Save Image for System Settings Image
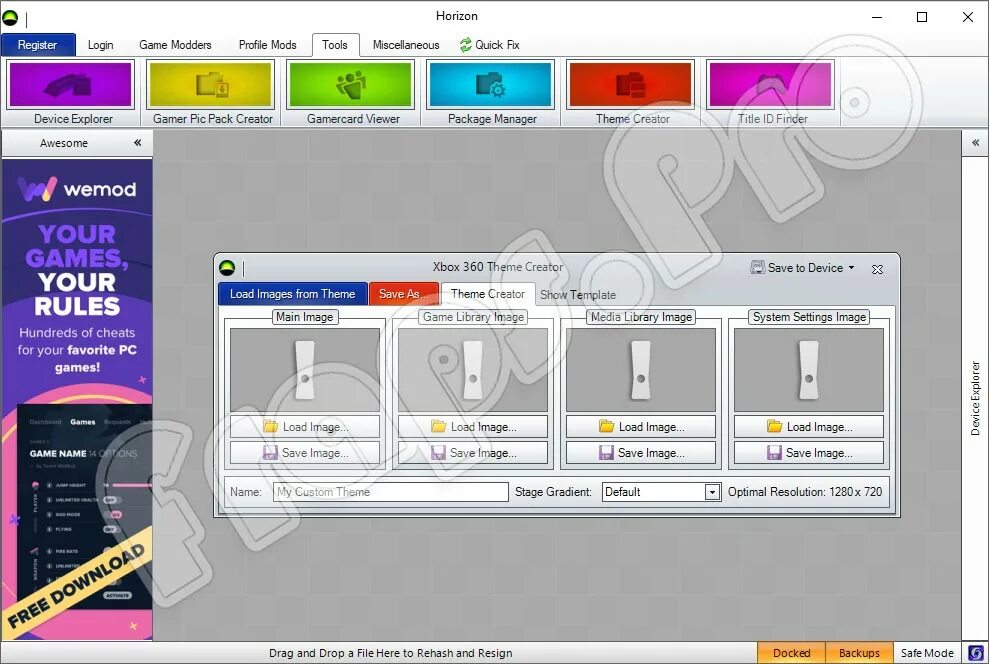This screenshot has height=664, width=989. coord(809,453)
